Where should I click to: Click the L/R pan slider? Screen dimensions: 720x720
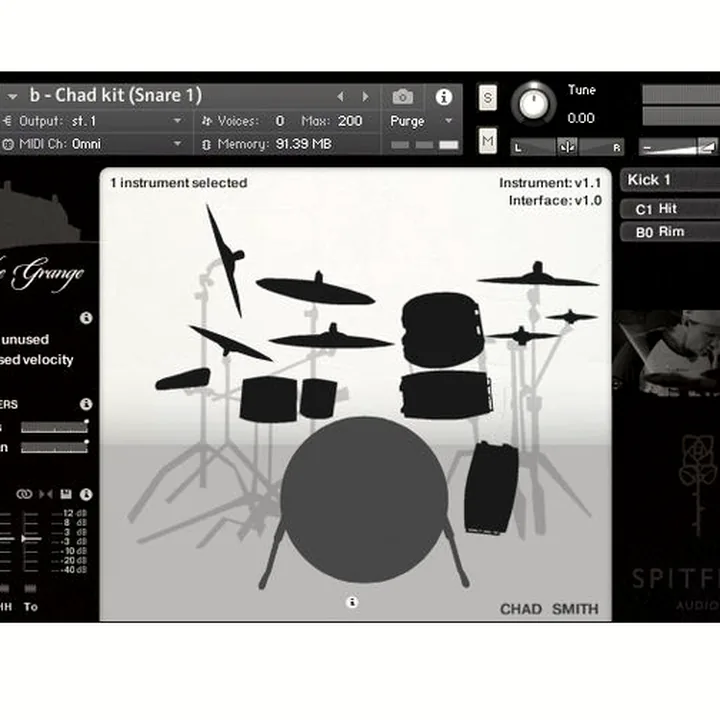pos(567,147)
